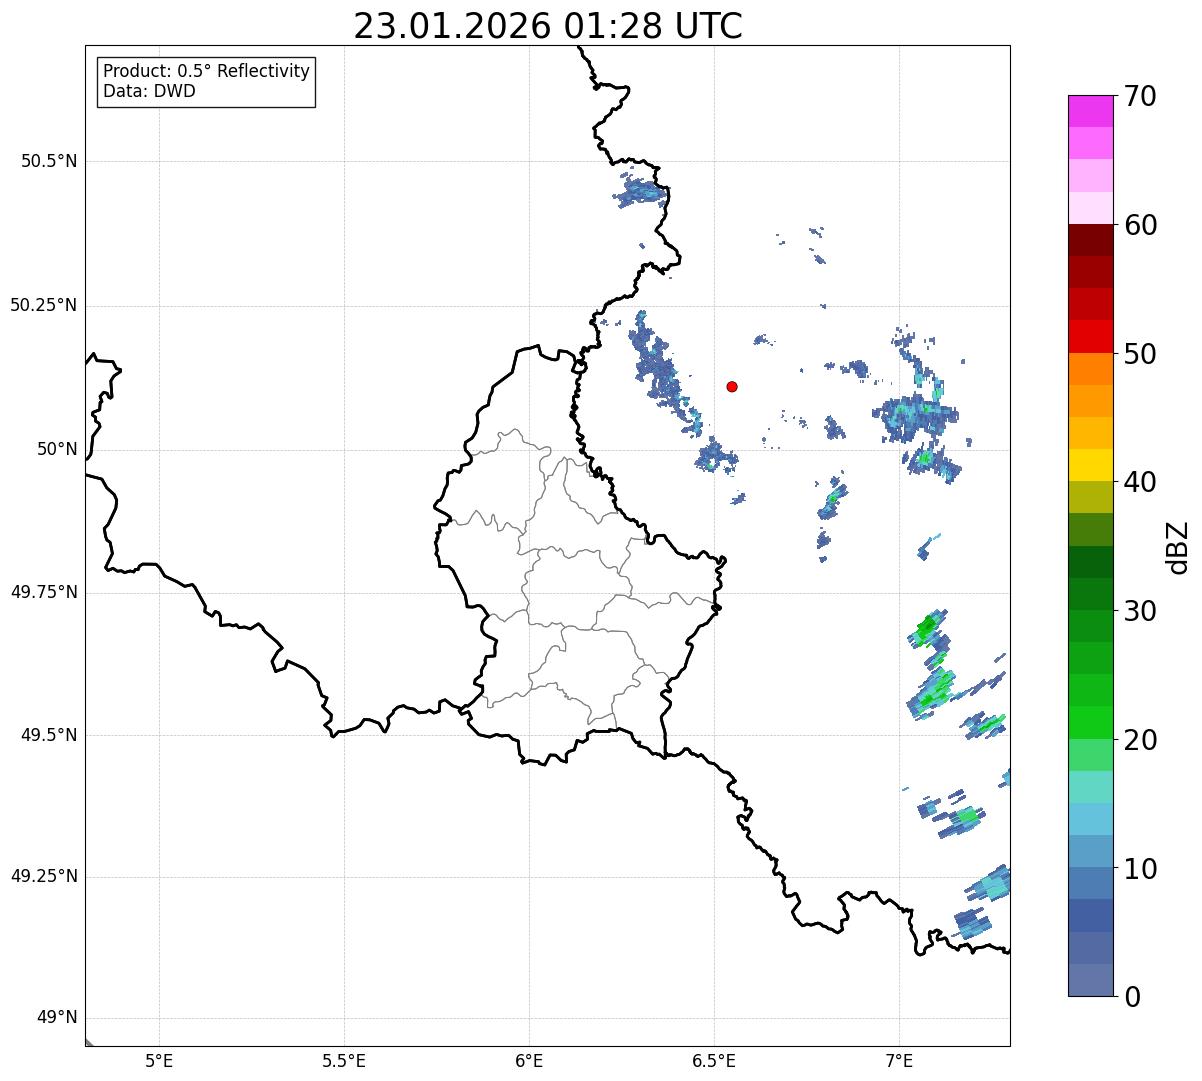Screen dimensions: 1202x1081
Task: Click the 7°E longitude label
Action: click(x=899, y=1062)
